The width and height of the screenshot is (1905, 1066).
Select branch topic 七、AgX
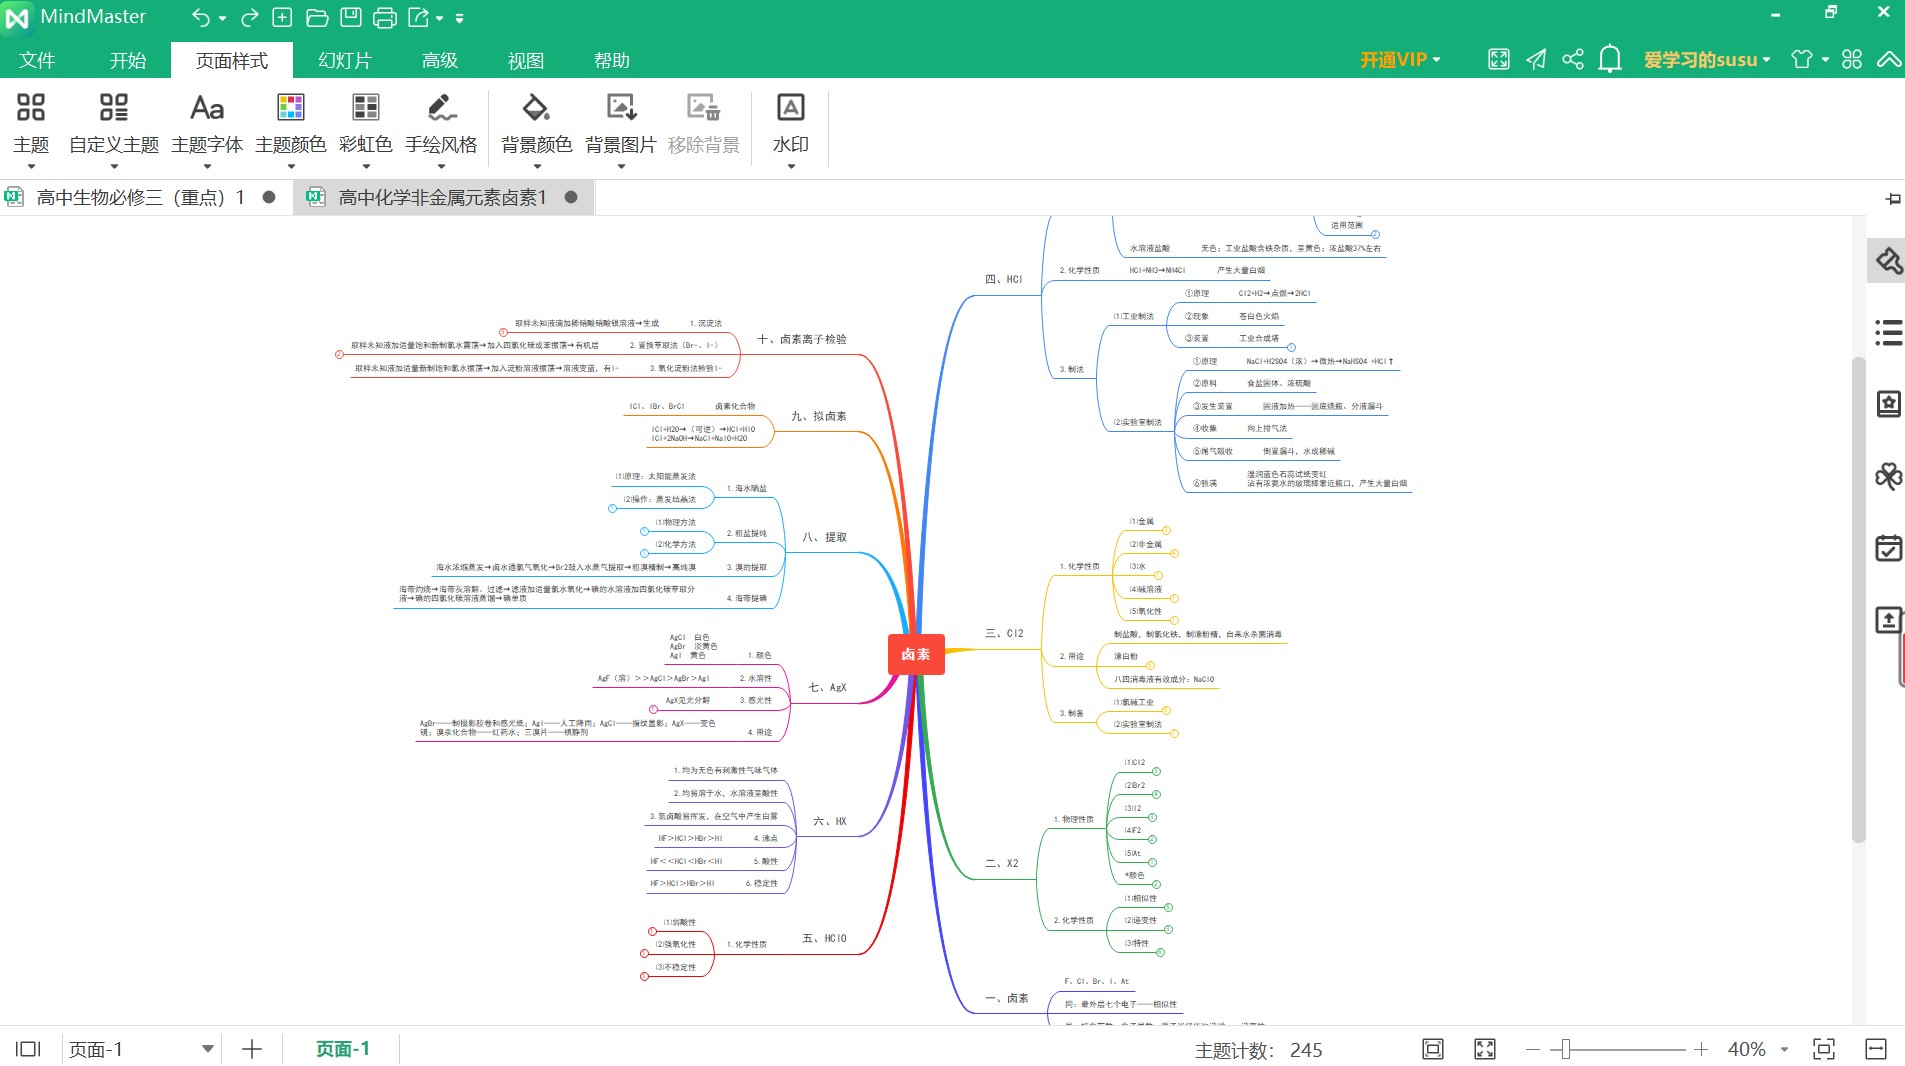pos(827,687)
